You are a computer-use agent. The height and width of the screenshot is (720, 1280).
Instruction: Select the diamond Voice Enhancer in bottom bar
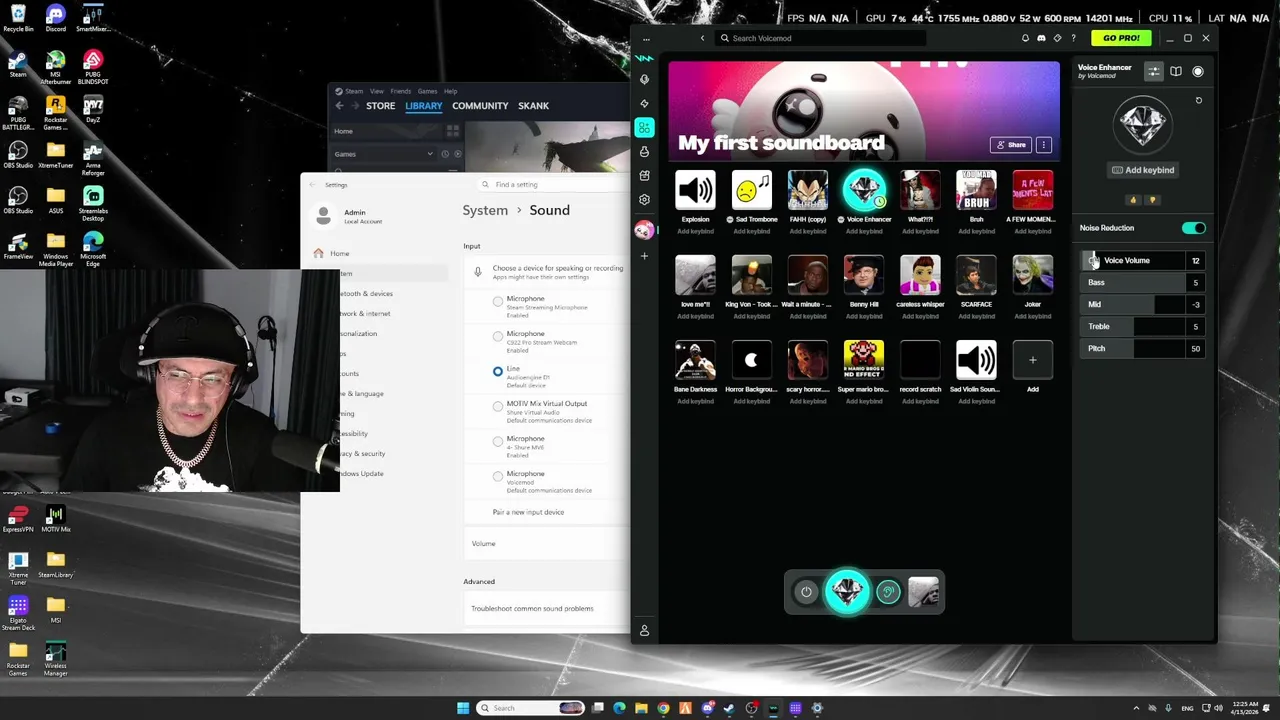pos(847,591)
